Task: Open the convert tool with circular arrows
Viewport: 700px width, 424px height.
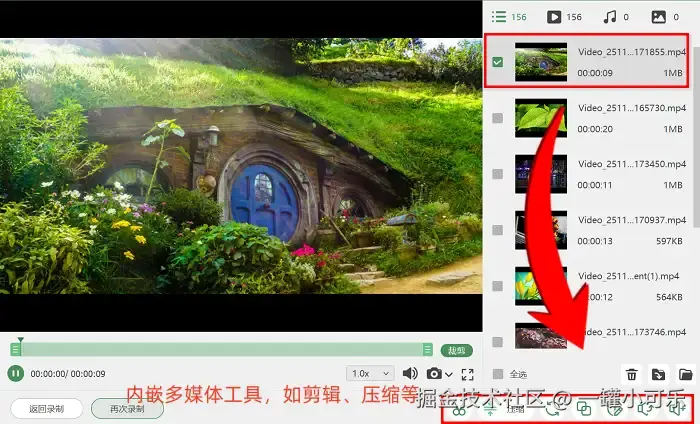Action: [x=552, y=410]
